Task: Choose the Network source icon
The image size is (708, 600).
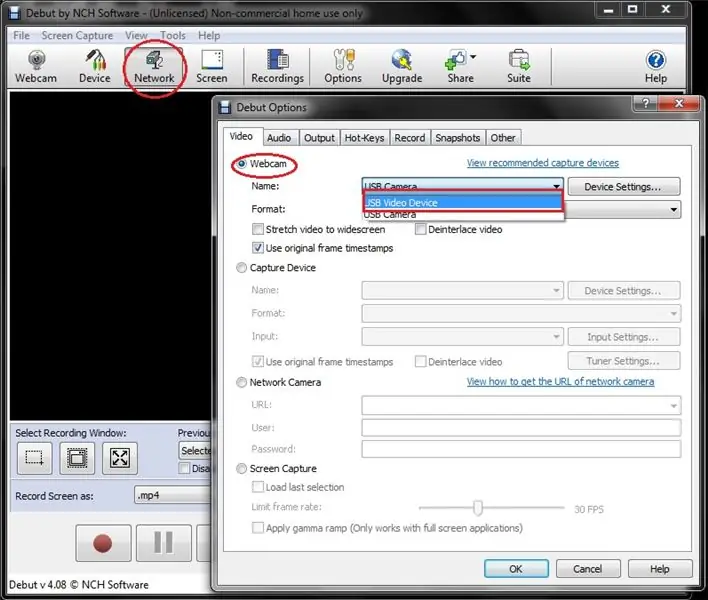Action: 154,67
